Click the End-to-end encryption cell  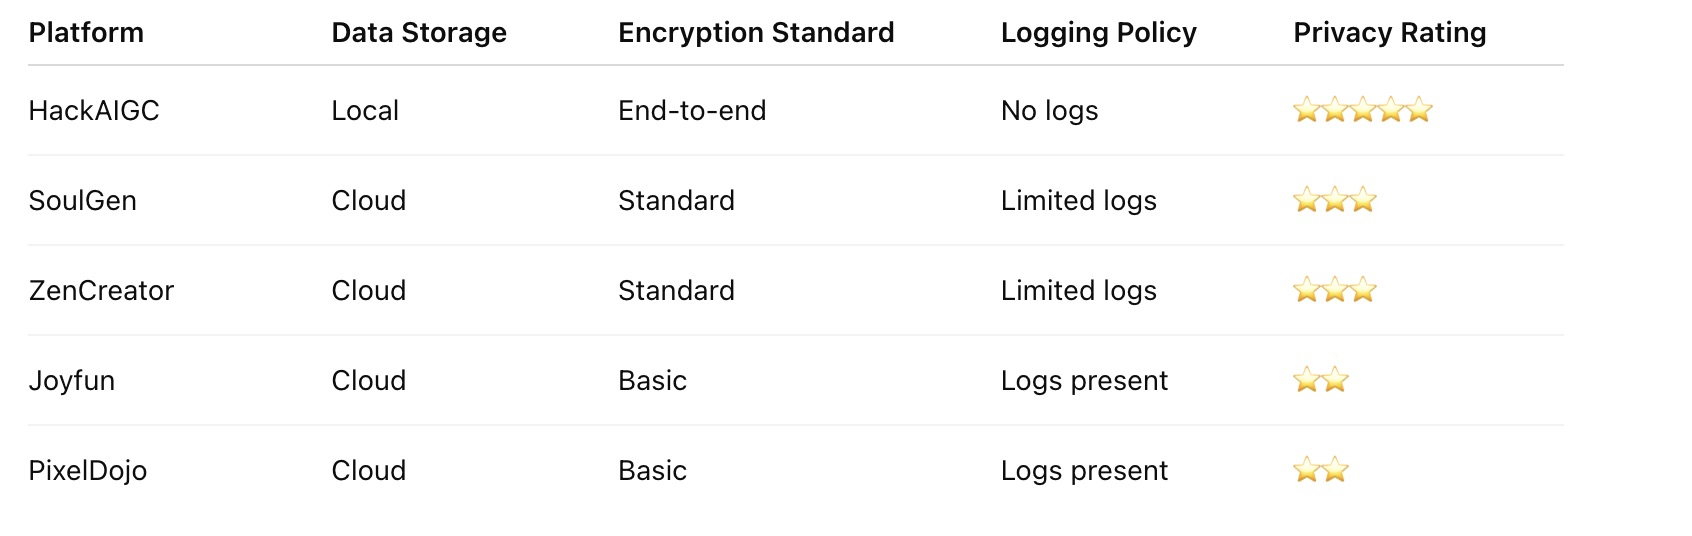coord(692,111)
